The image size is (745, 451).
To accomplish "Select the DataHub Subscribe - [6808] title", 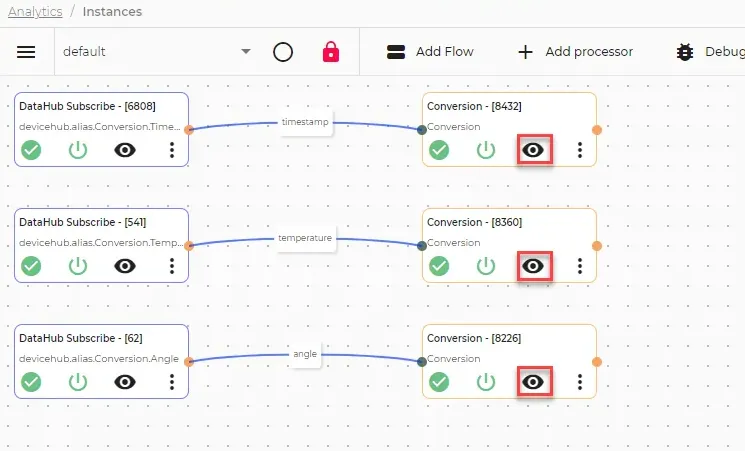I will pos(87,106).
